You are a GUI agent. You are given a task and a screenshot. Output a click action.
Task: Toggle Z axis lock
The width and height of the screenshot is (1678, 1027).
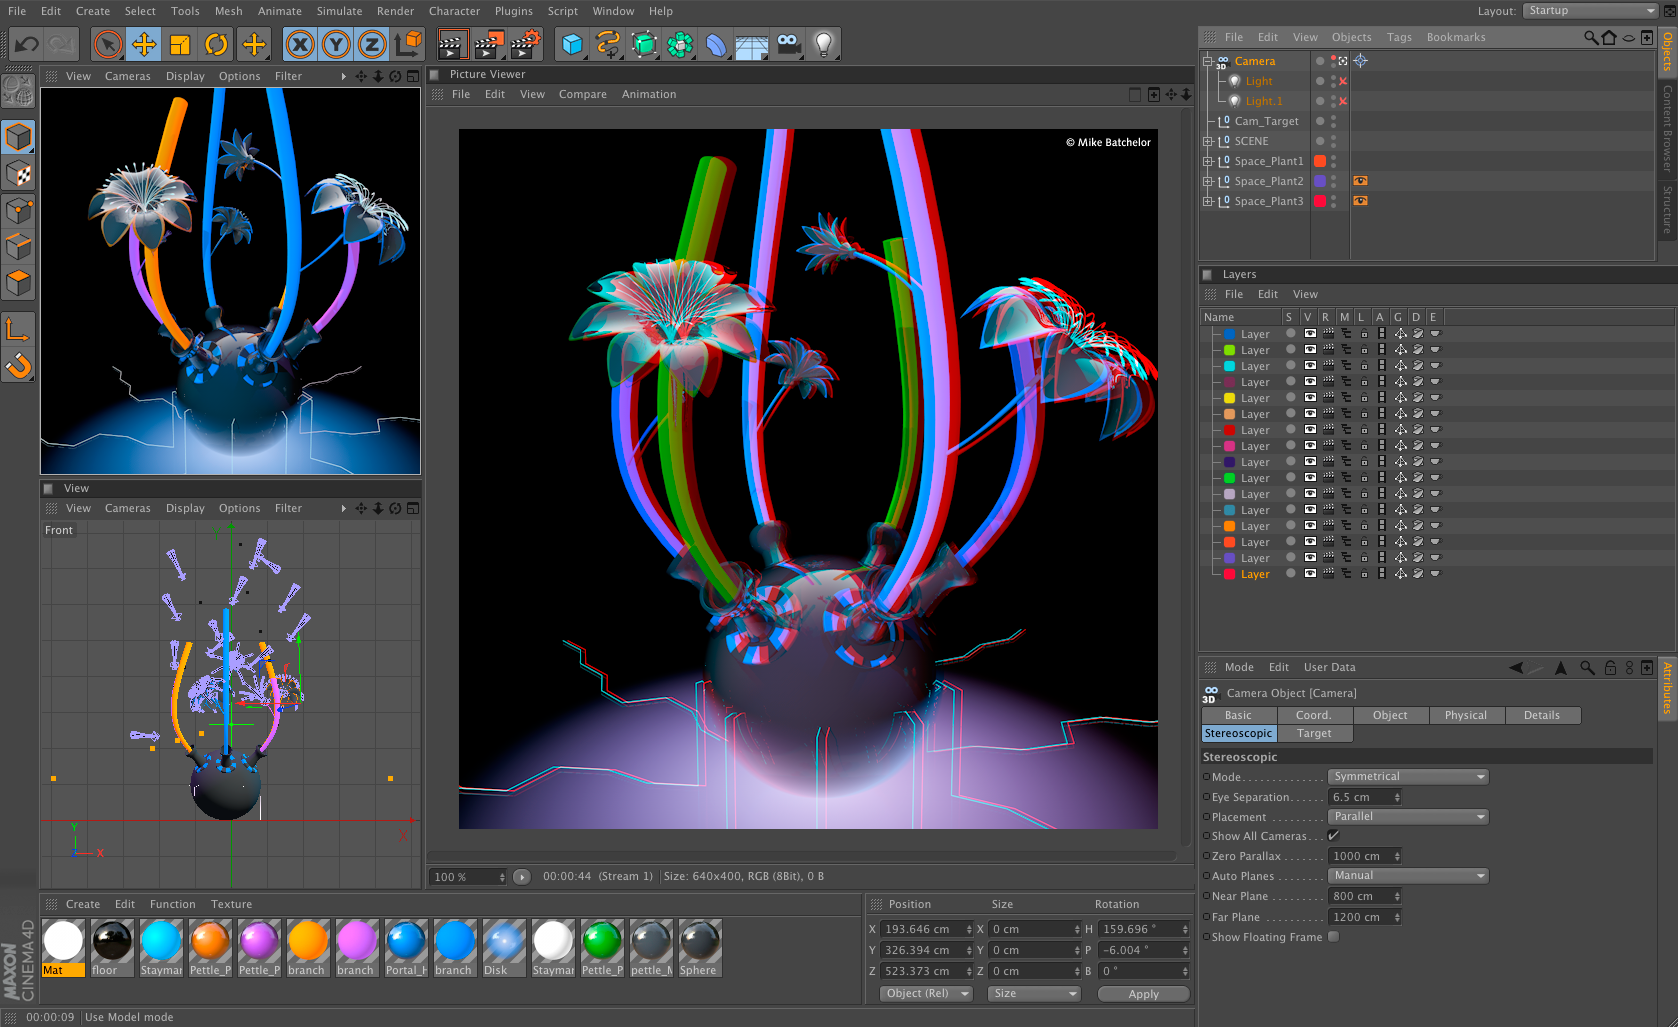(372, 44)
